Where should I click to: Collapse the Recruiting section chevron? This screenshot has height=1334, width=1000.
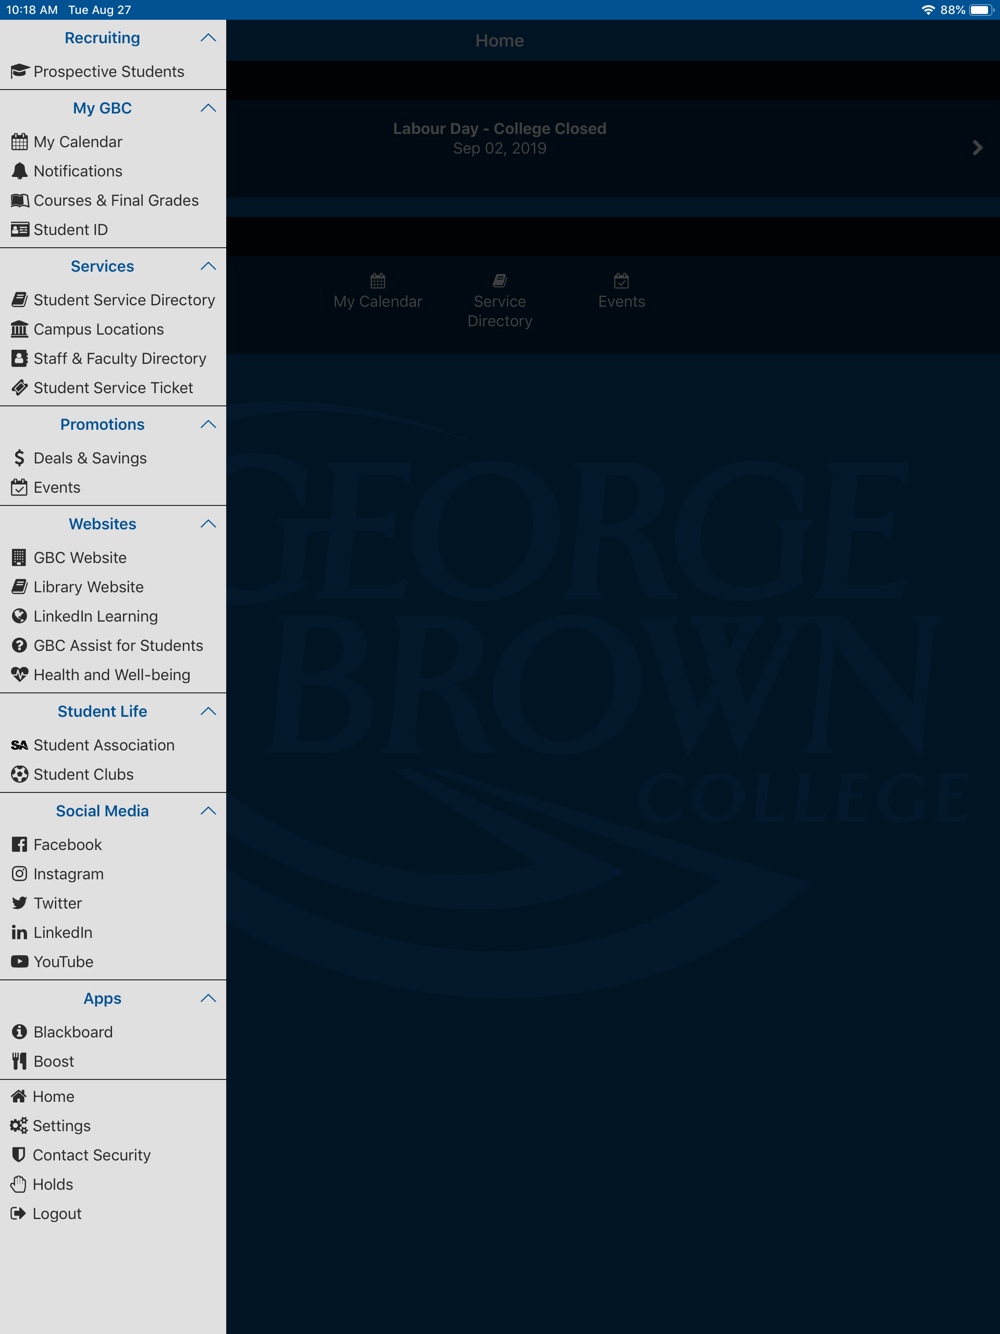click(x=208, y=38)
